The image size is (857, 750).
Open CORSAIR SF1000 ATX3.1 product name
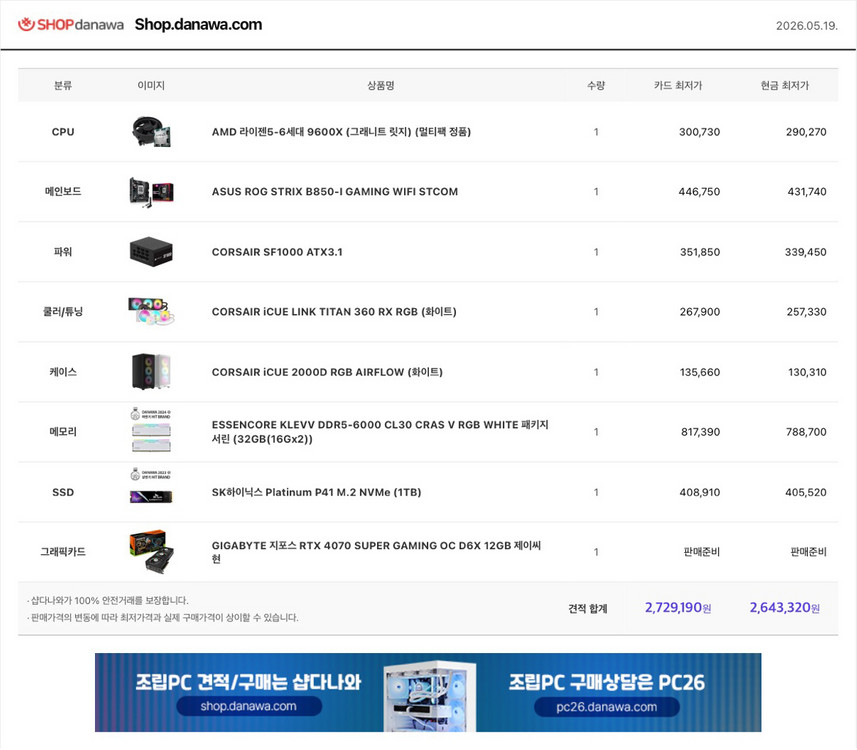coord(277,252)
